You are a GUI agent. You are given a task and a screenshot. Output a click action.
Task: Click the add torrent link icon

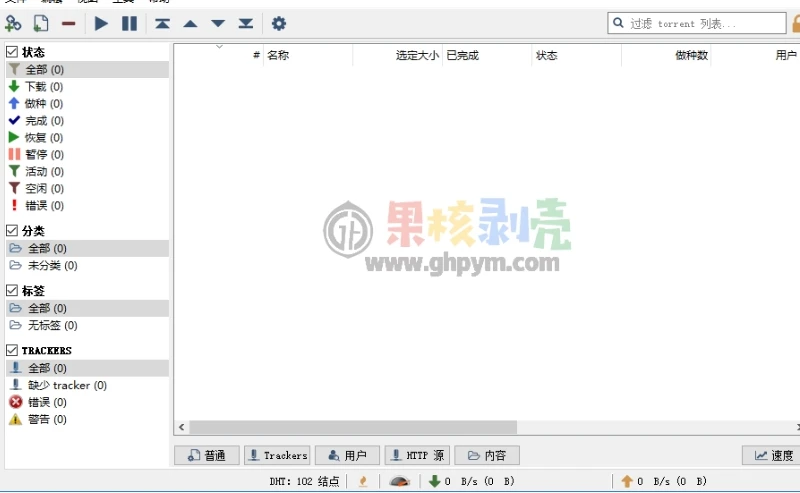(x=13, y=23)
